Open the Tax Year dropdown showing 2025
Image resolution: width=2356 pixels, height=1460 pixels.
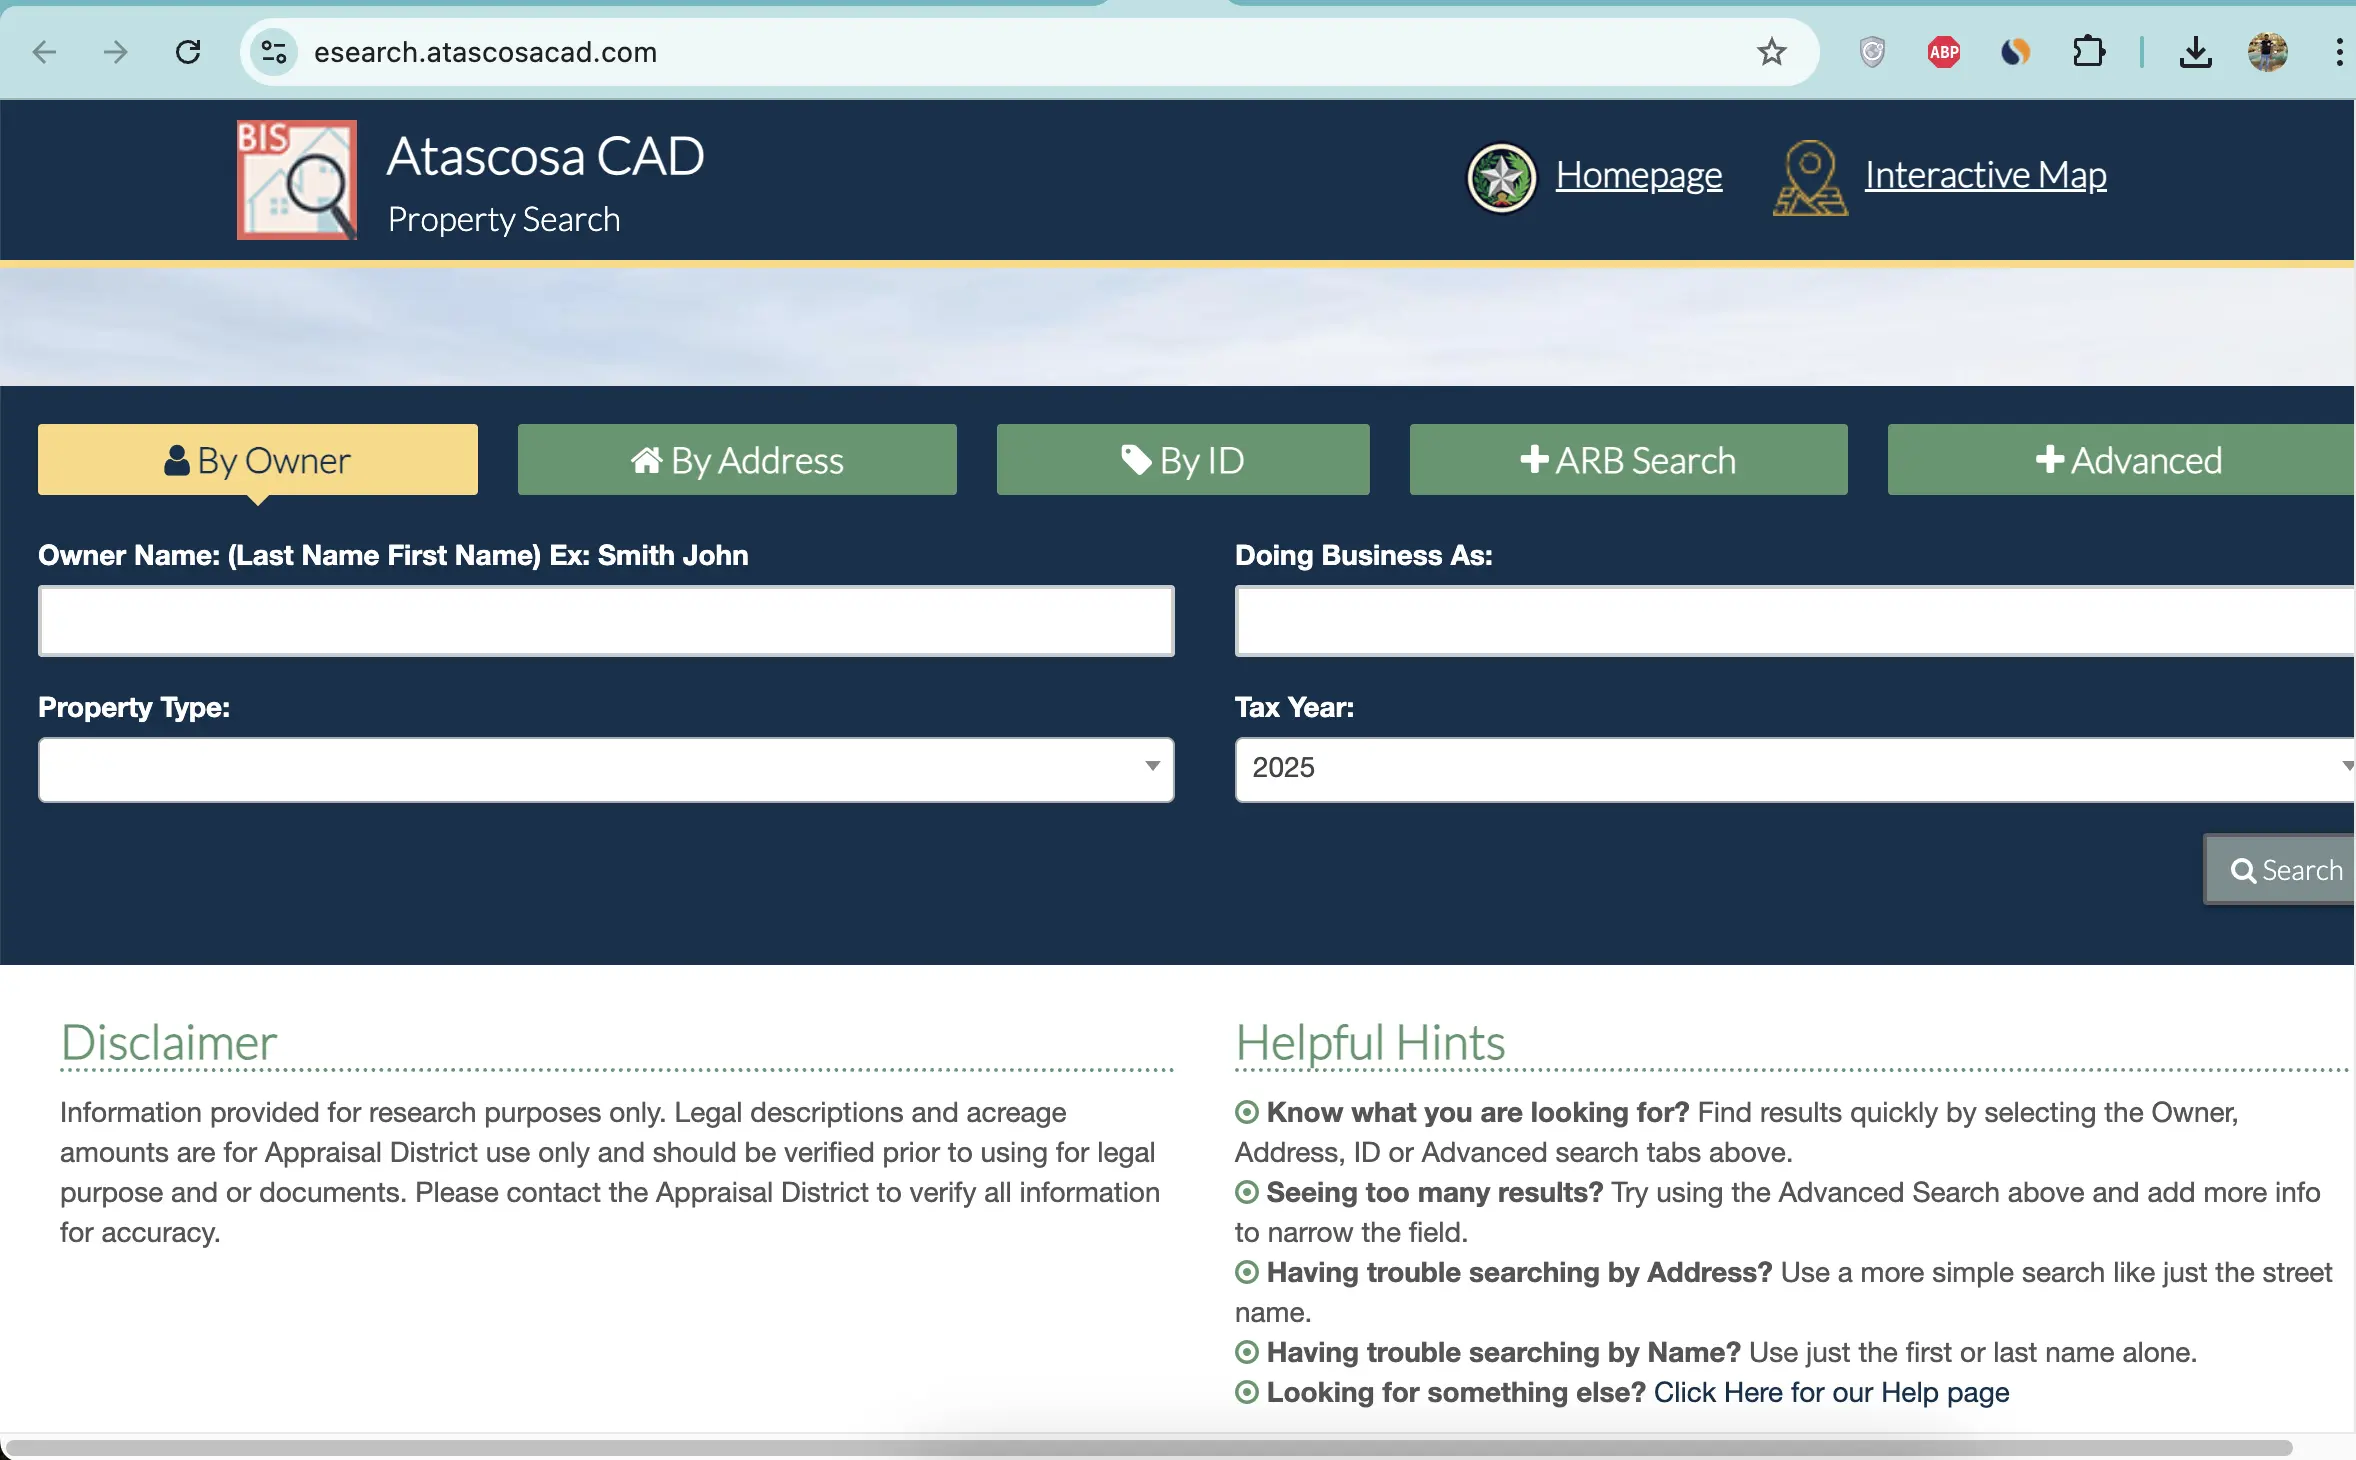click(x=1794, y=769)
